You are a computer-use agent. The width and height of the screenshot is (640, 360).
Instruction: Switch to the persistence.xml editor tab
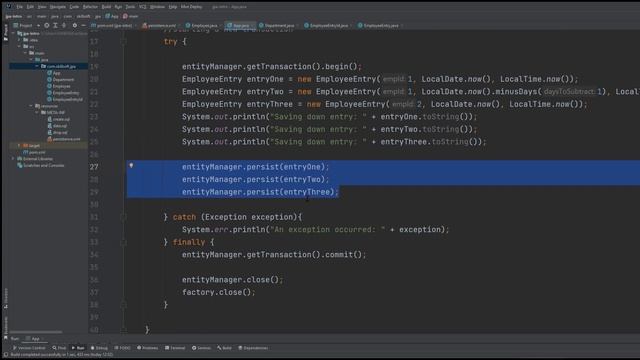(162, 25)
